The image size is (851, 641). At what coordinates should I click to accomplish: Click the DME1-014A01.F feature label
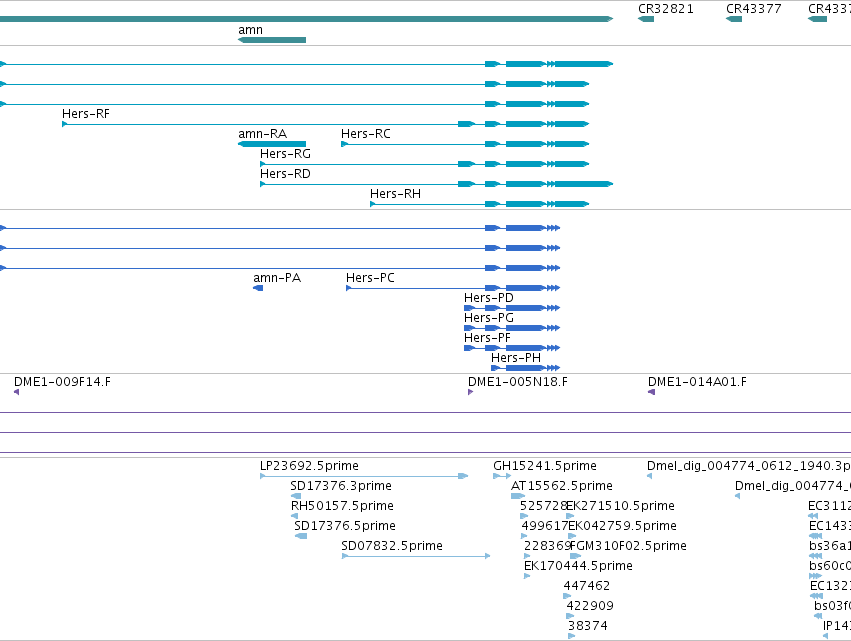point(697,382)
